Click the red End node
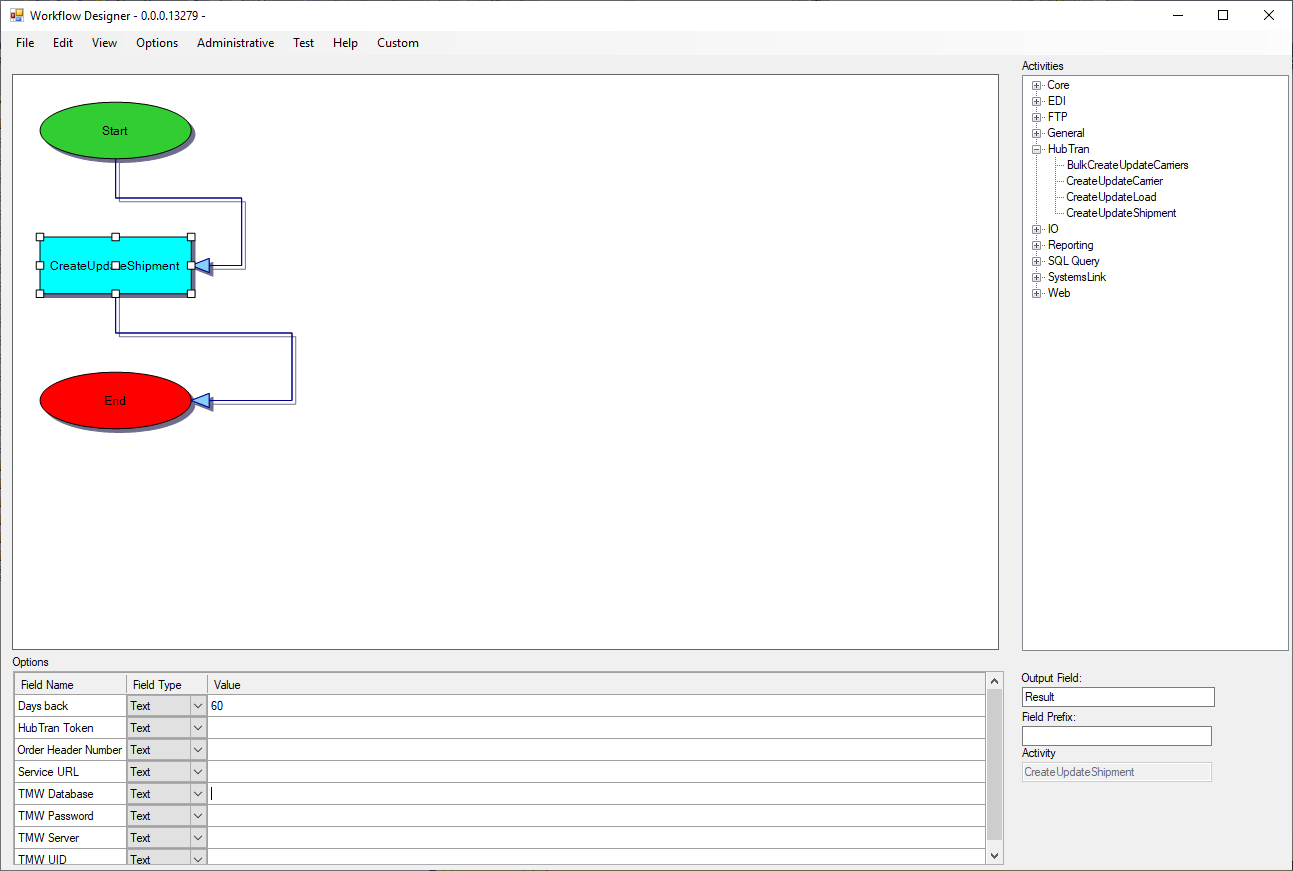The width and height of the screenshot is (1293, 871). (115, 401)
